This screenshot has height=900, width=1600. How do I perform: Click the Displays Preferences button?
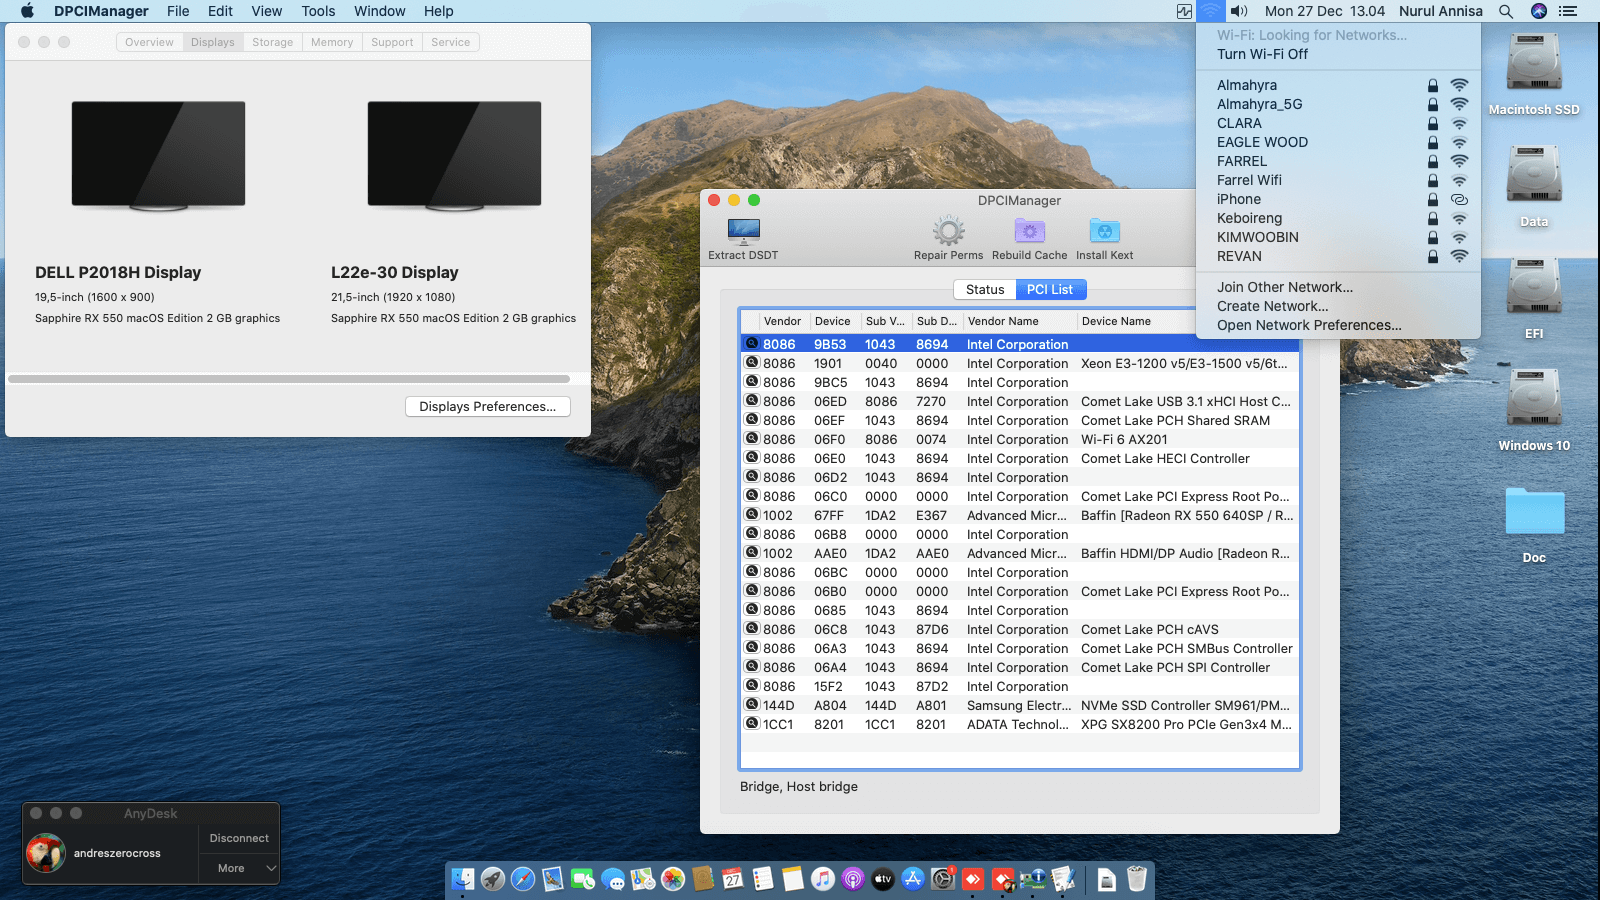[x=487, y=406]
